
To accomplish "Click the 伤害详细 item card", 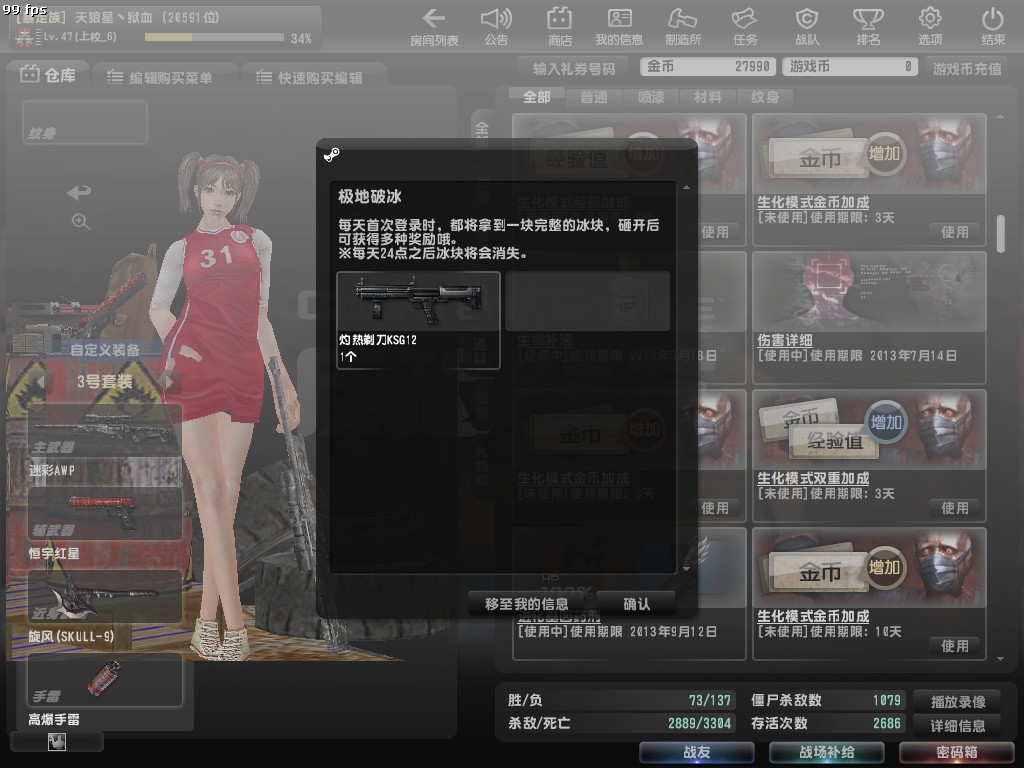I will pos(869,317).
